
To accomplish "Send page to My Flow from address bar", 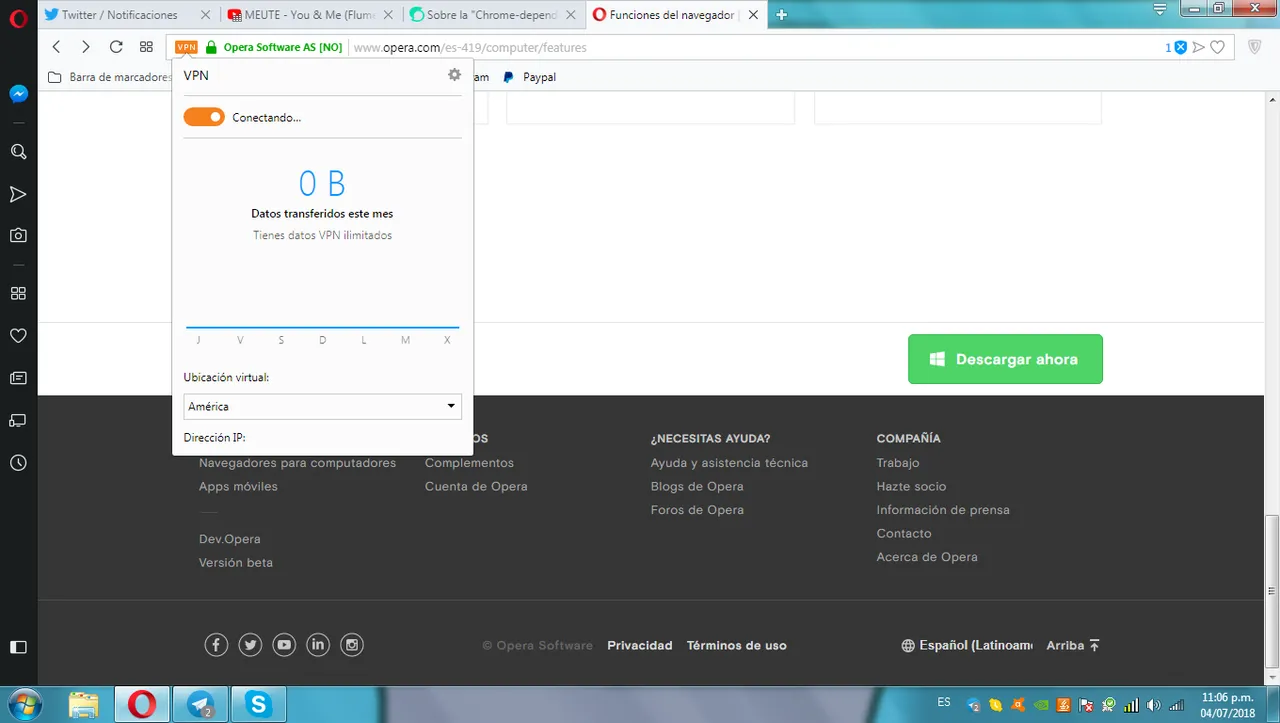I will tap(1199, 47).
